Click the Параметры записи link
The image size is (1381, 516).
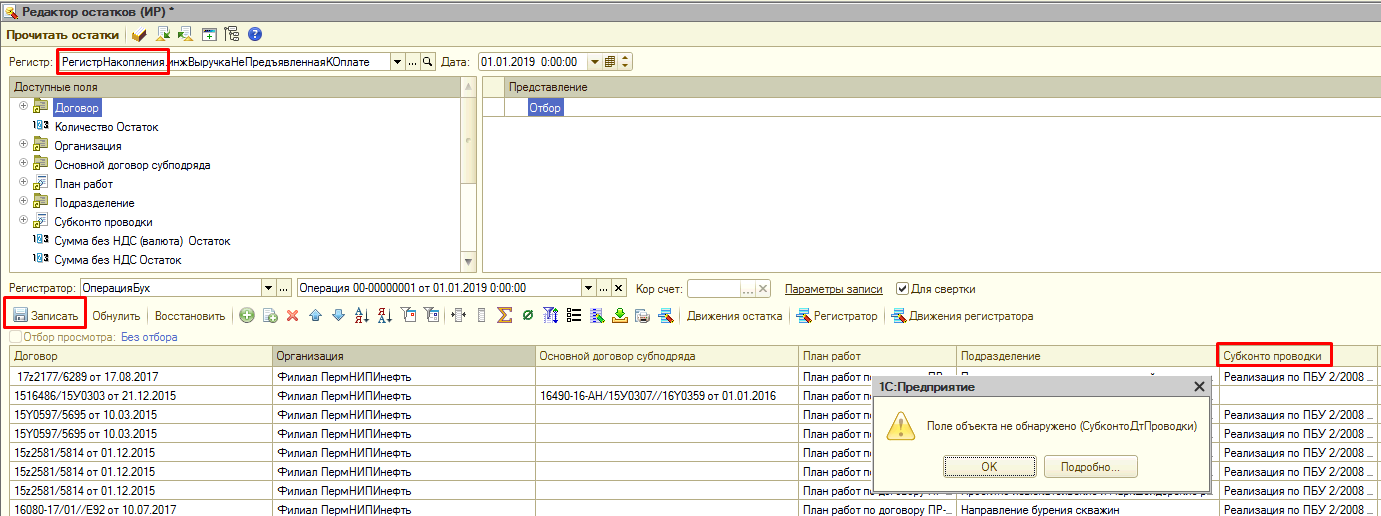click(x=833, y=289)
